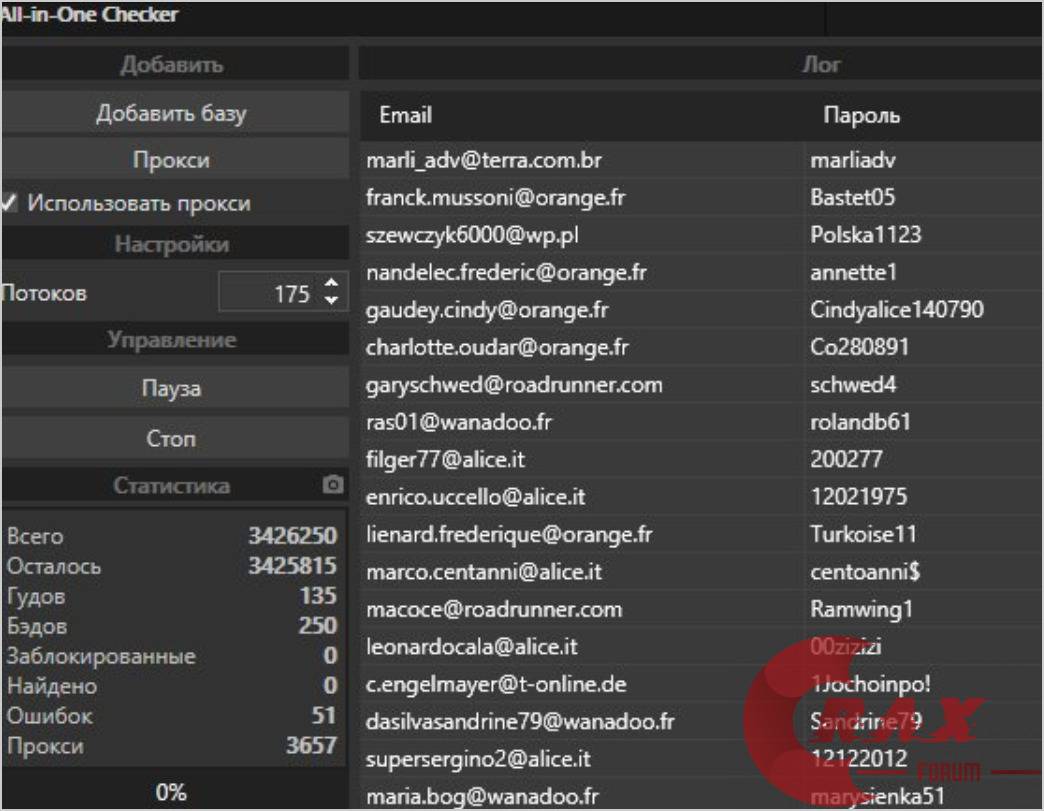Click the Гудов count 135

tap(318, 595)
